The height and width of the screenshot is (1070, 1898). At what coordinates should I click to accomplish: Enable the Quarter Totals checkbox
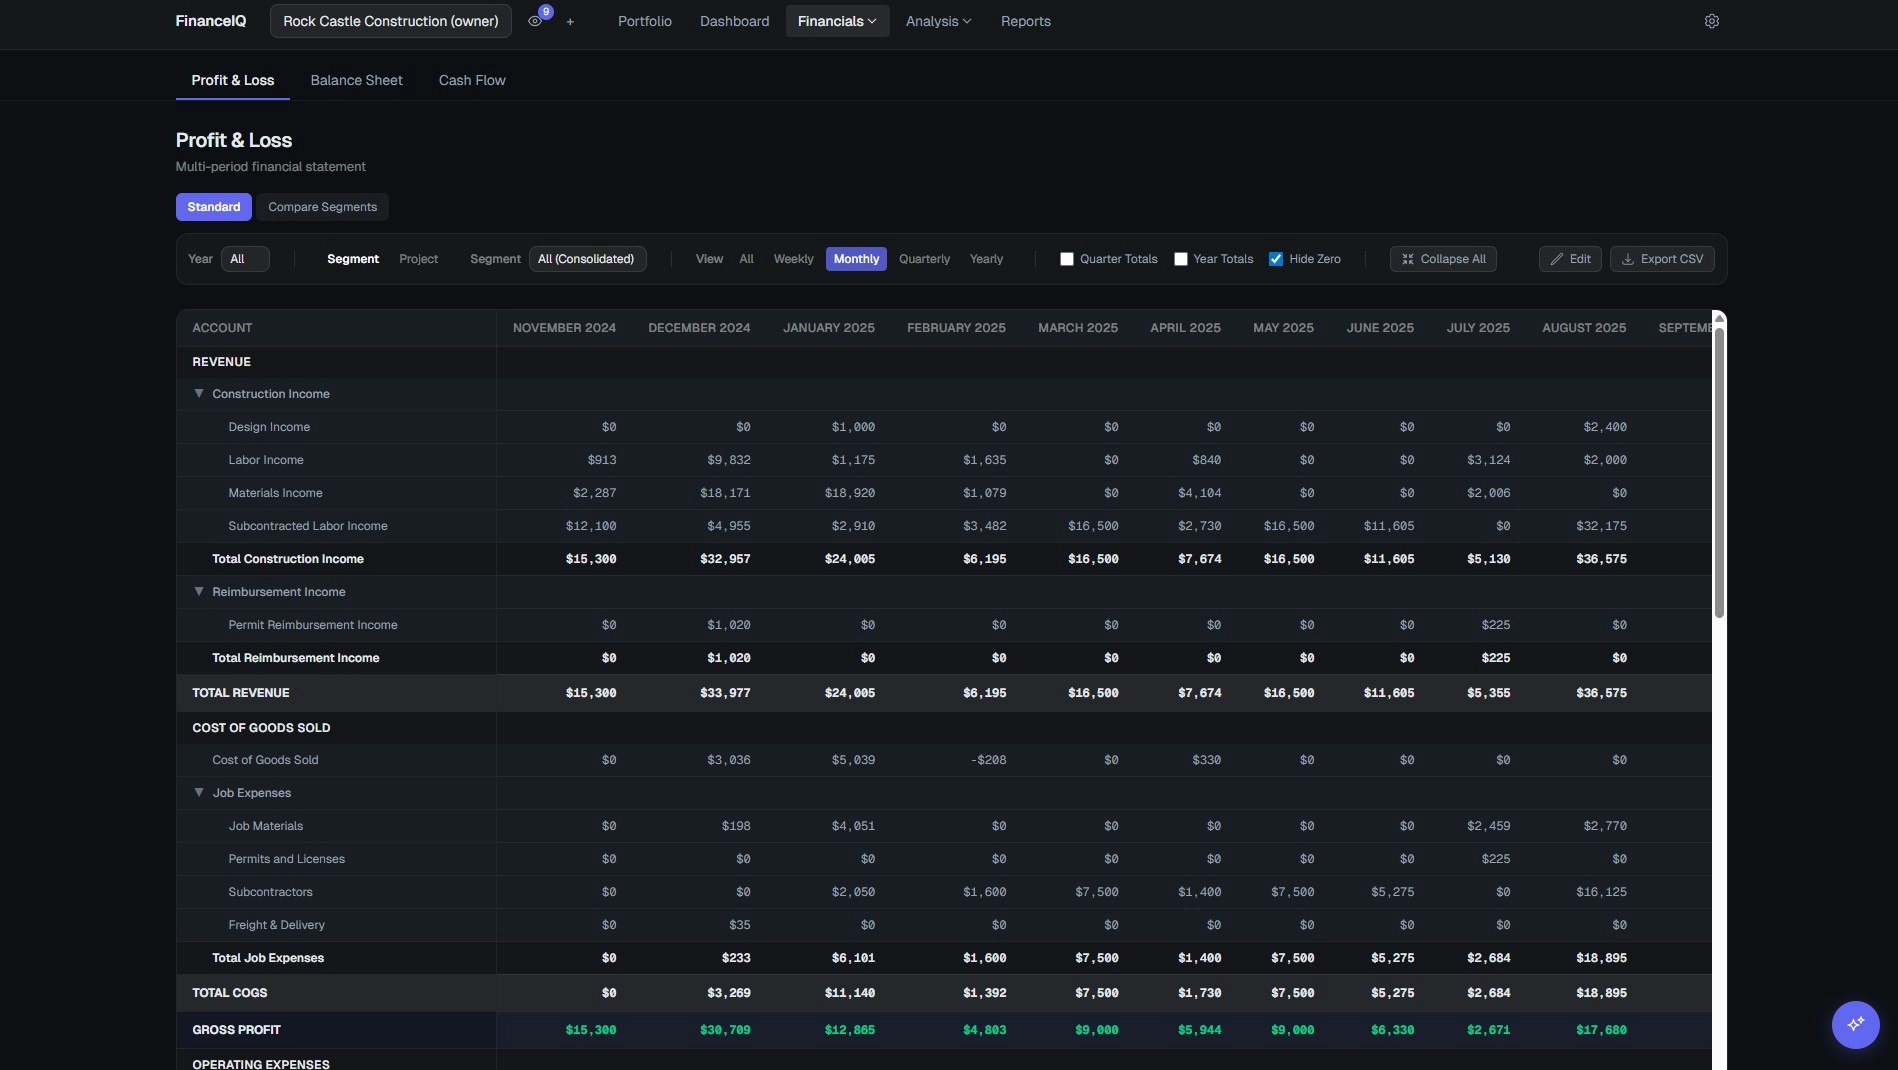point(1066,258)
